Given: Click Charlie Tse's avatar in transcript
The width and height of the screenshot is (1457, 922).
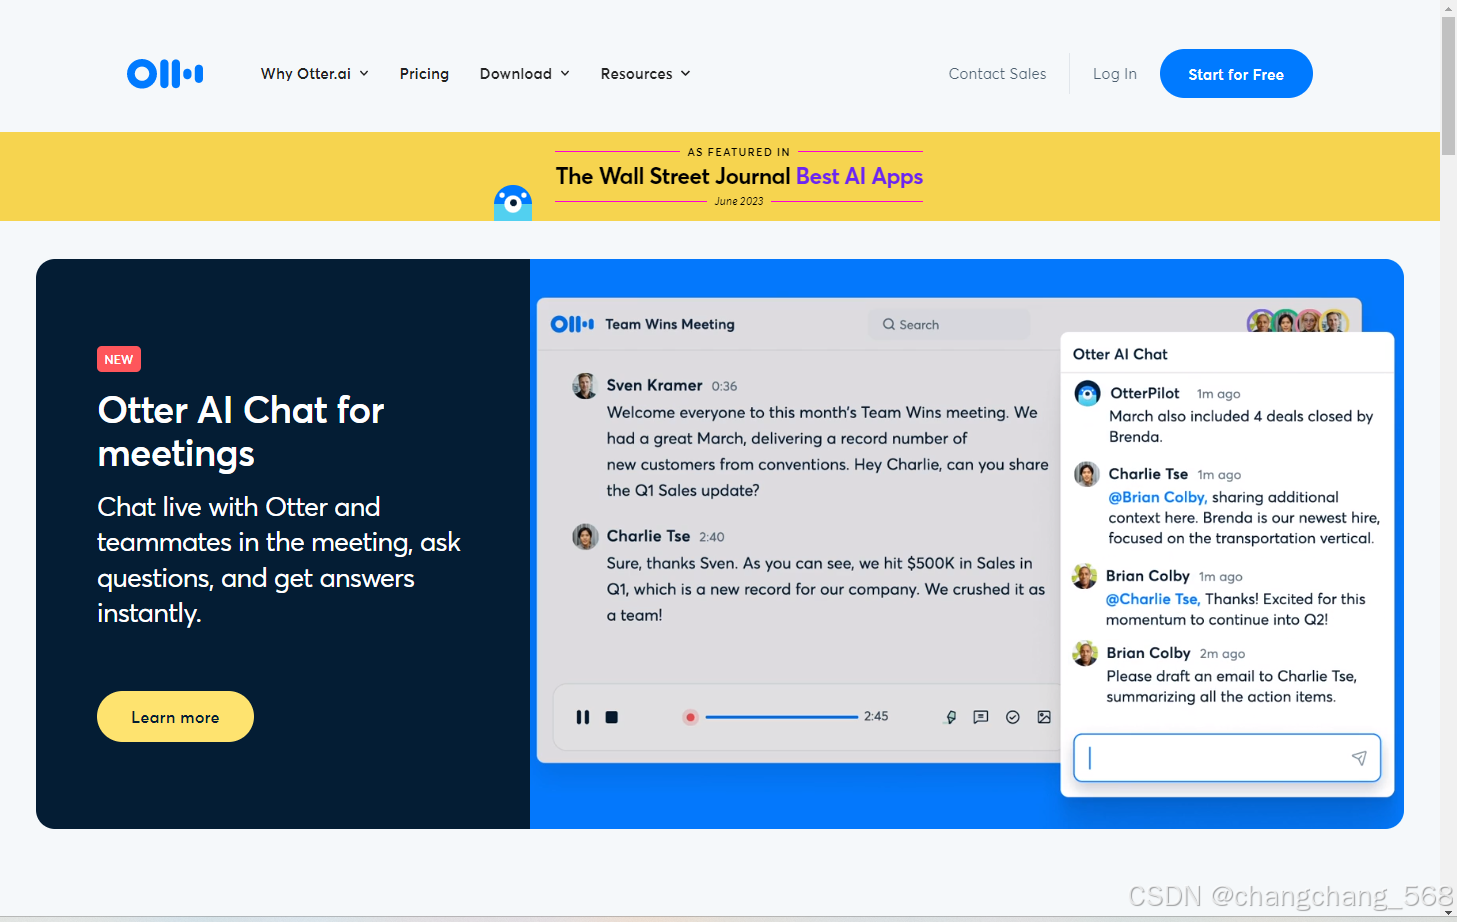Looking at the screenshot, I should (585, 537).
